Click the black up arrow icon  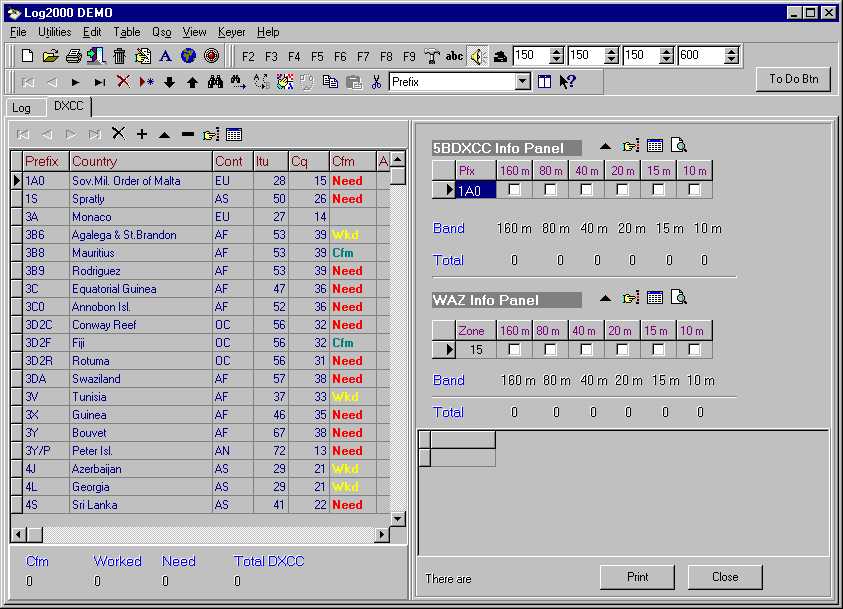pyautogui.click(x=192, y=82)
